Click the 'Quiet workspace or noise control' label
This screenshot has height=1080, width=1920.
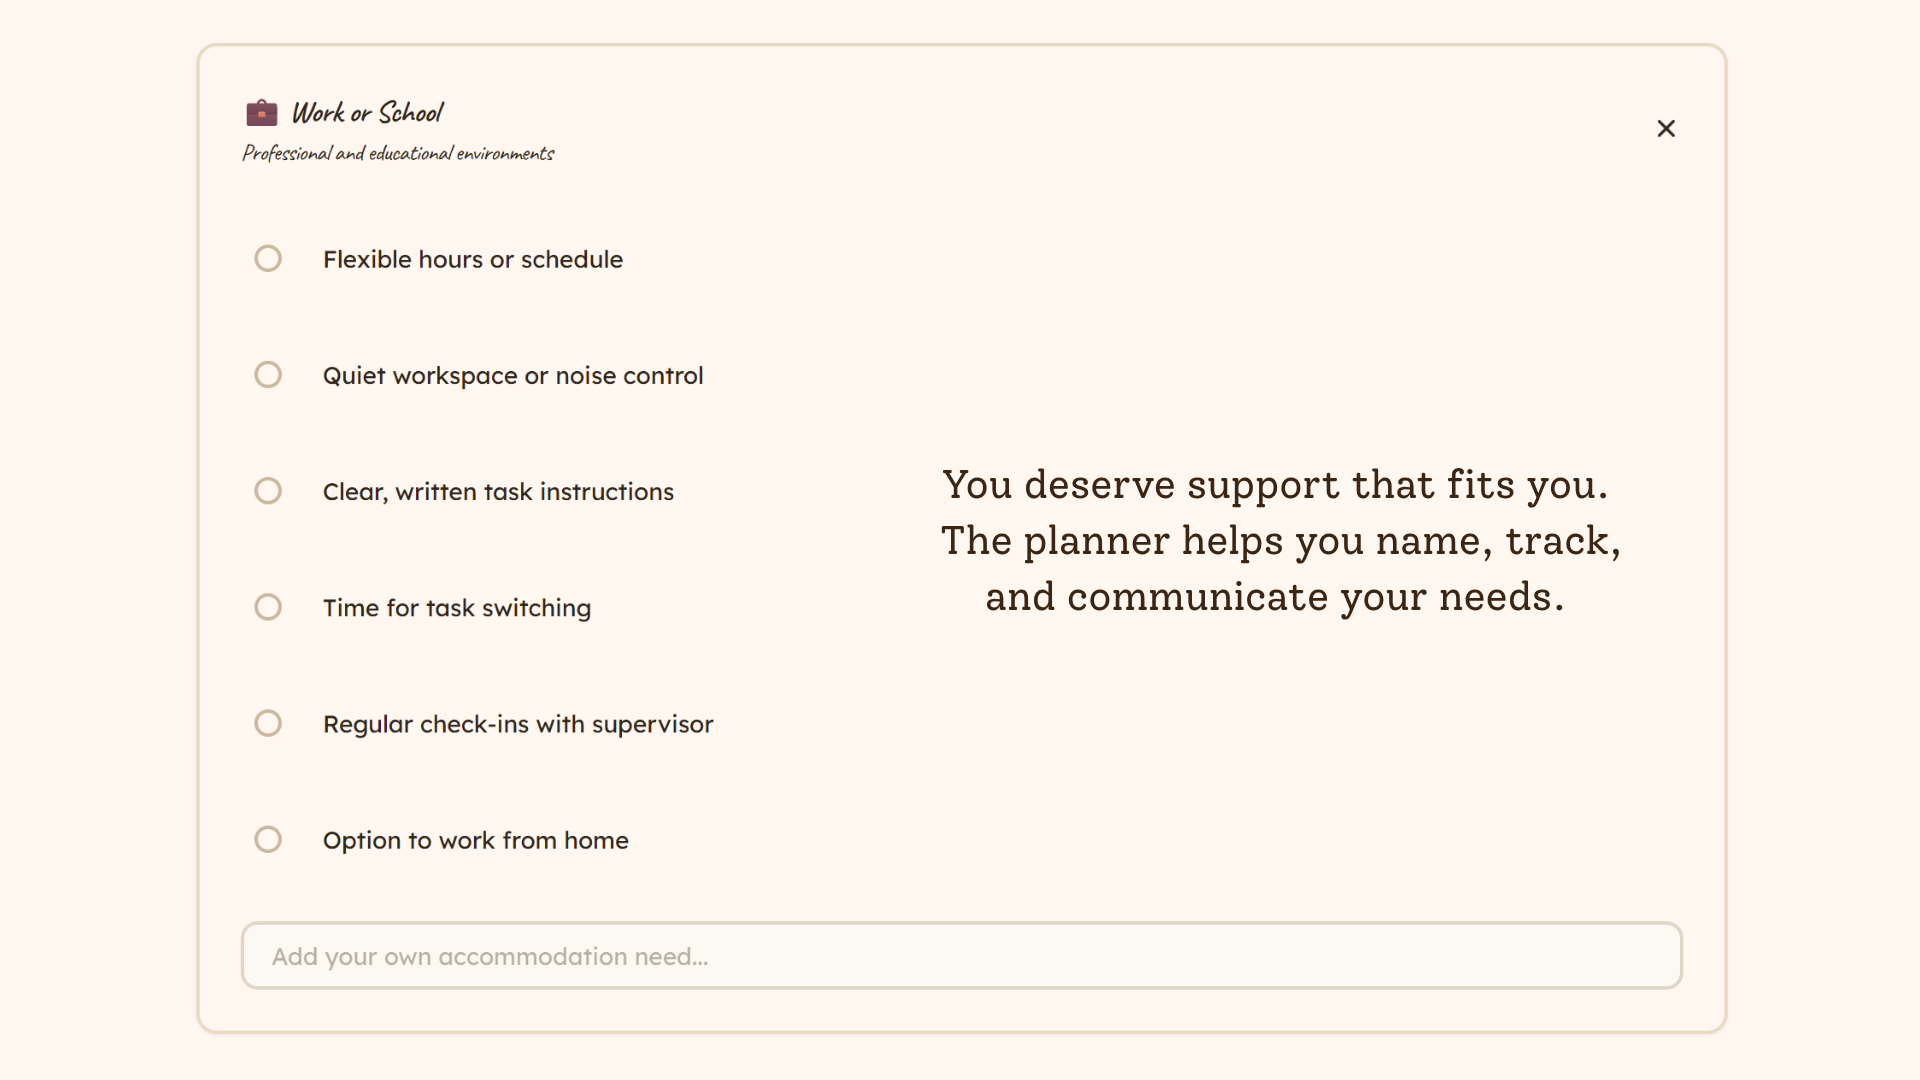click(512, 376)
